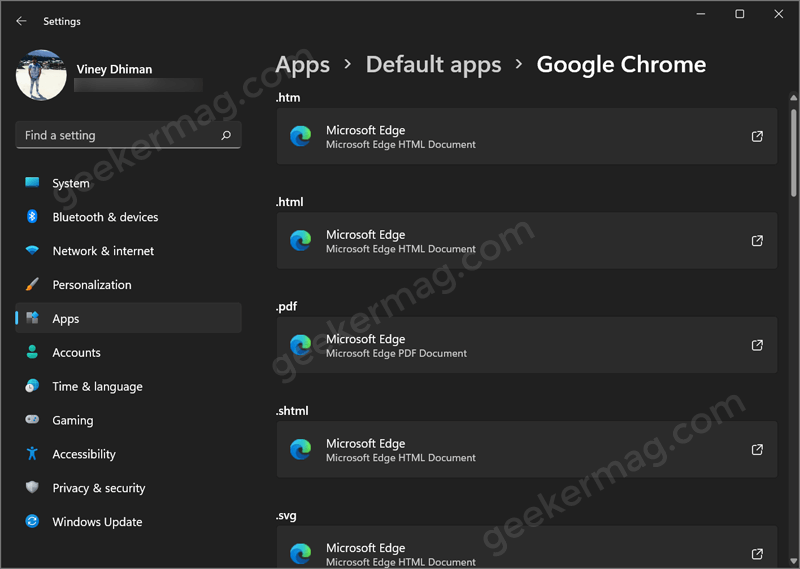Select Accounts in the sidebar

[x=128, y=352]
